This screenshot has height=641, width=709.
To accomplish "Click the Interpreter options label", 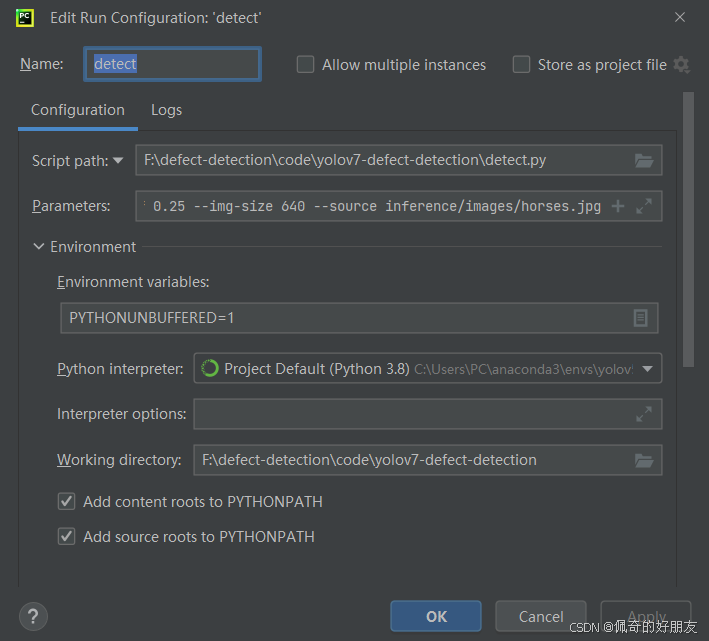I will 122,414.
